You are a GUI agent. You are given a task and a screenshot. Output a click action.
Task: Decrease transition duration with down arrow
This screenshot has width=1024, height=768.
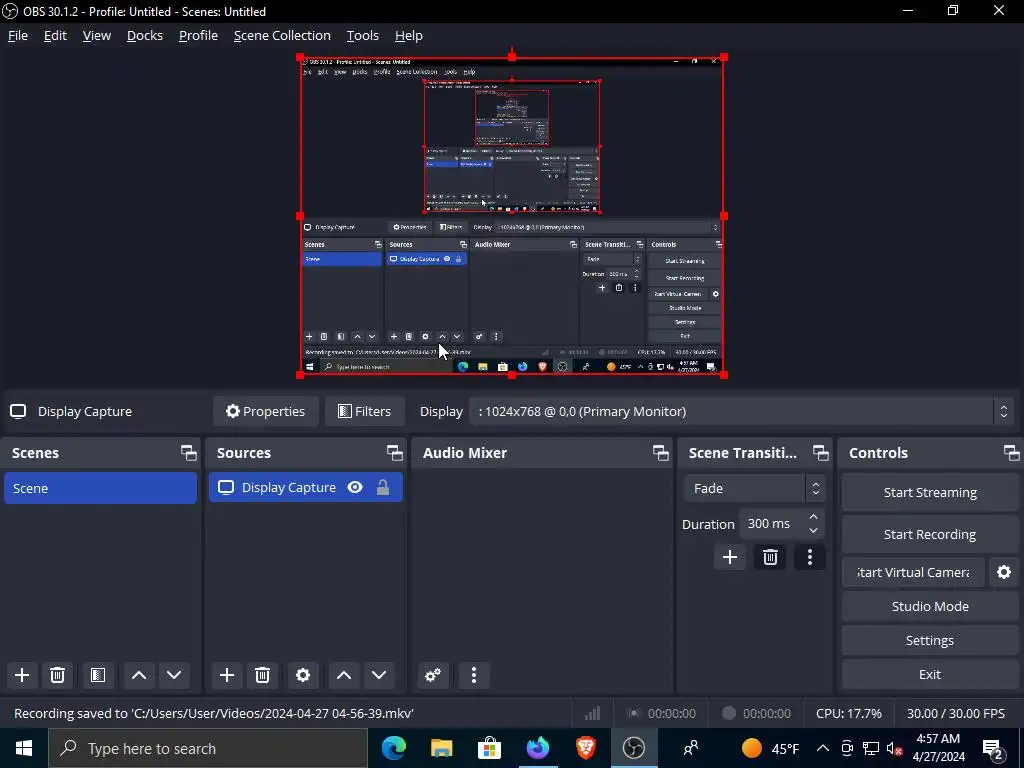coord(813,530)
